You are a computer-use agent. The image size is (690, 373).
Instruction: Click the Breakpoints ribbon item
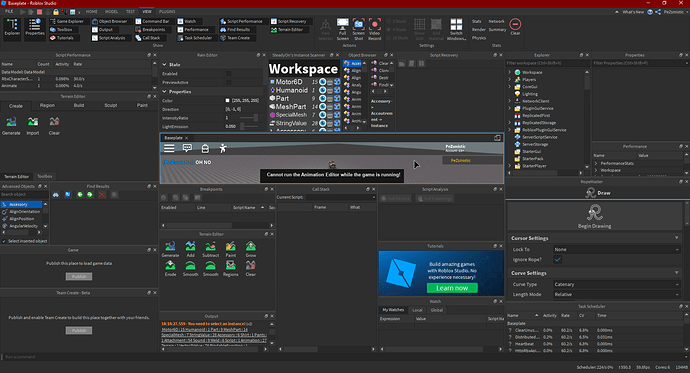(x=150, y=29)
